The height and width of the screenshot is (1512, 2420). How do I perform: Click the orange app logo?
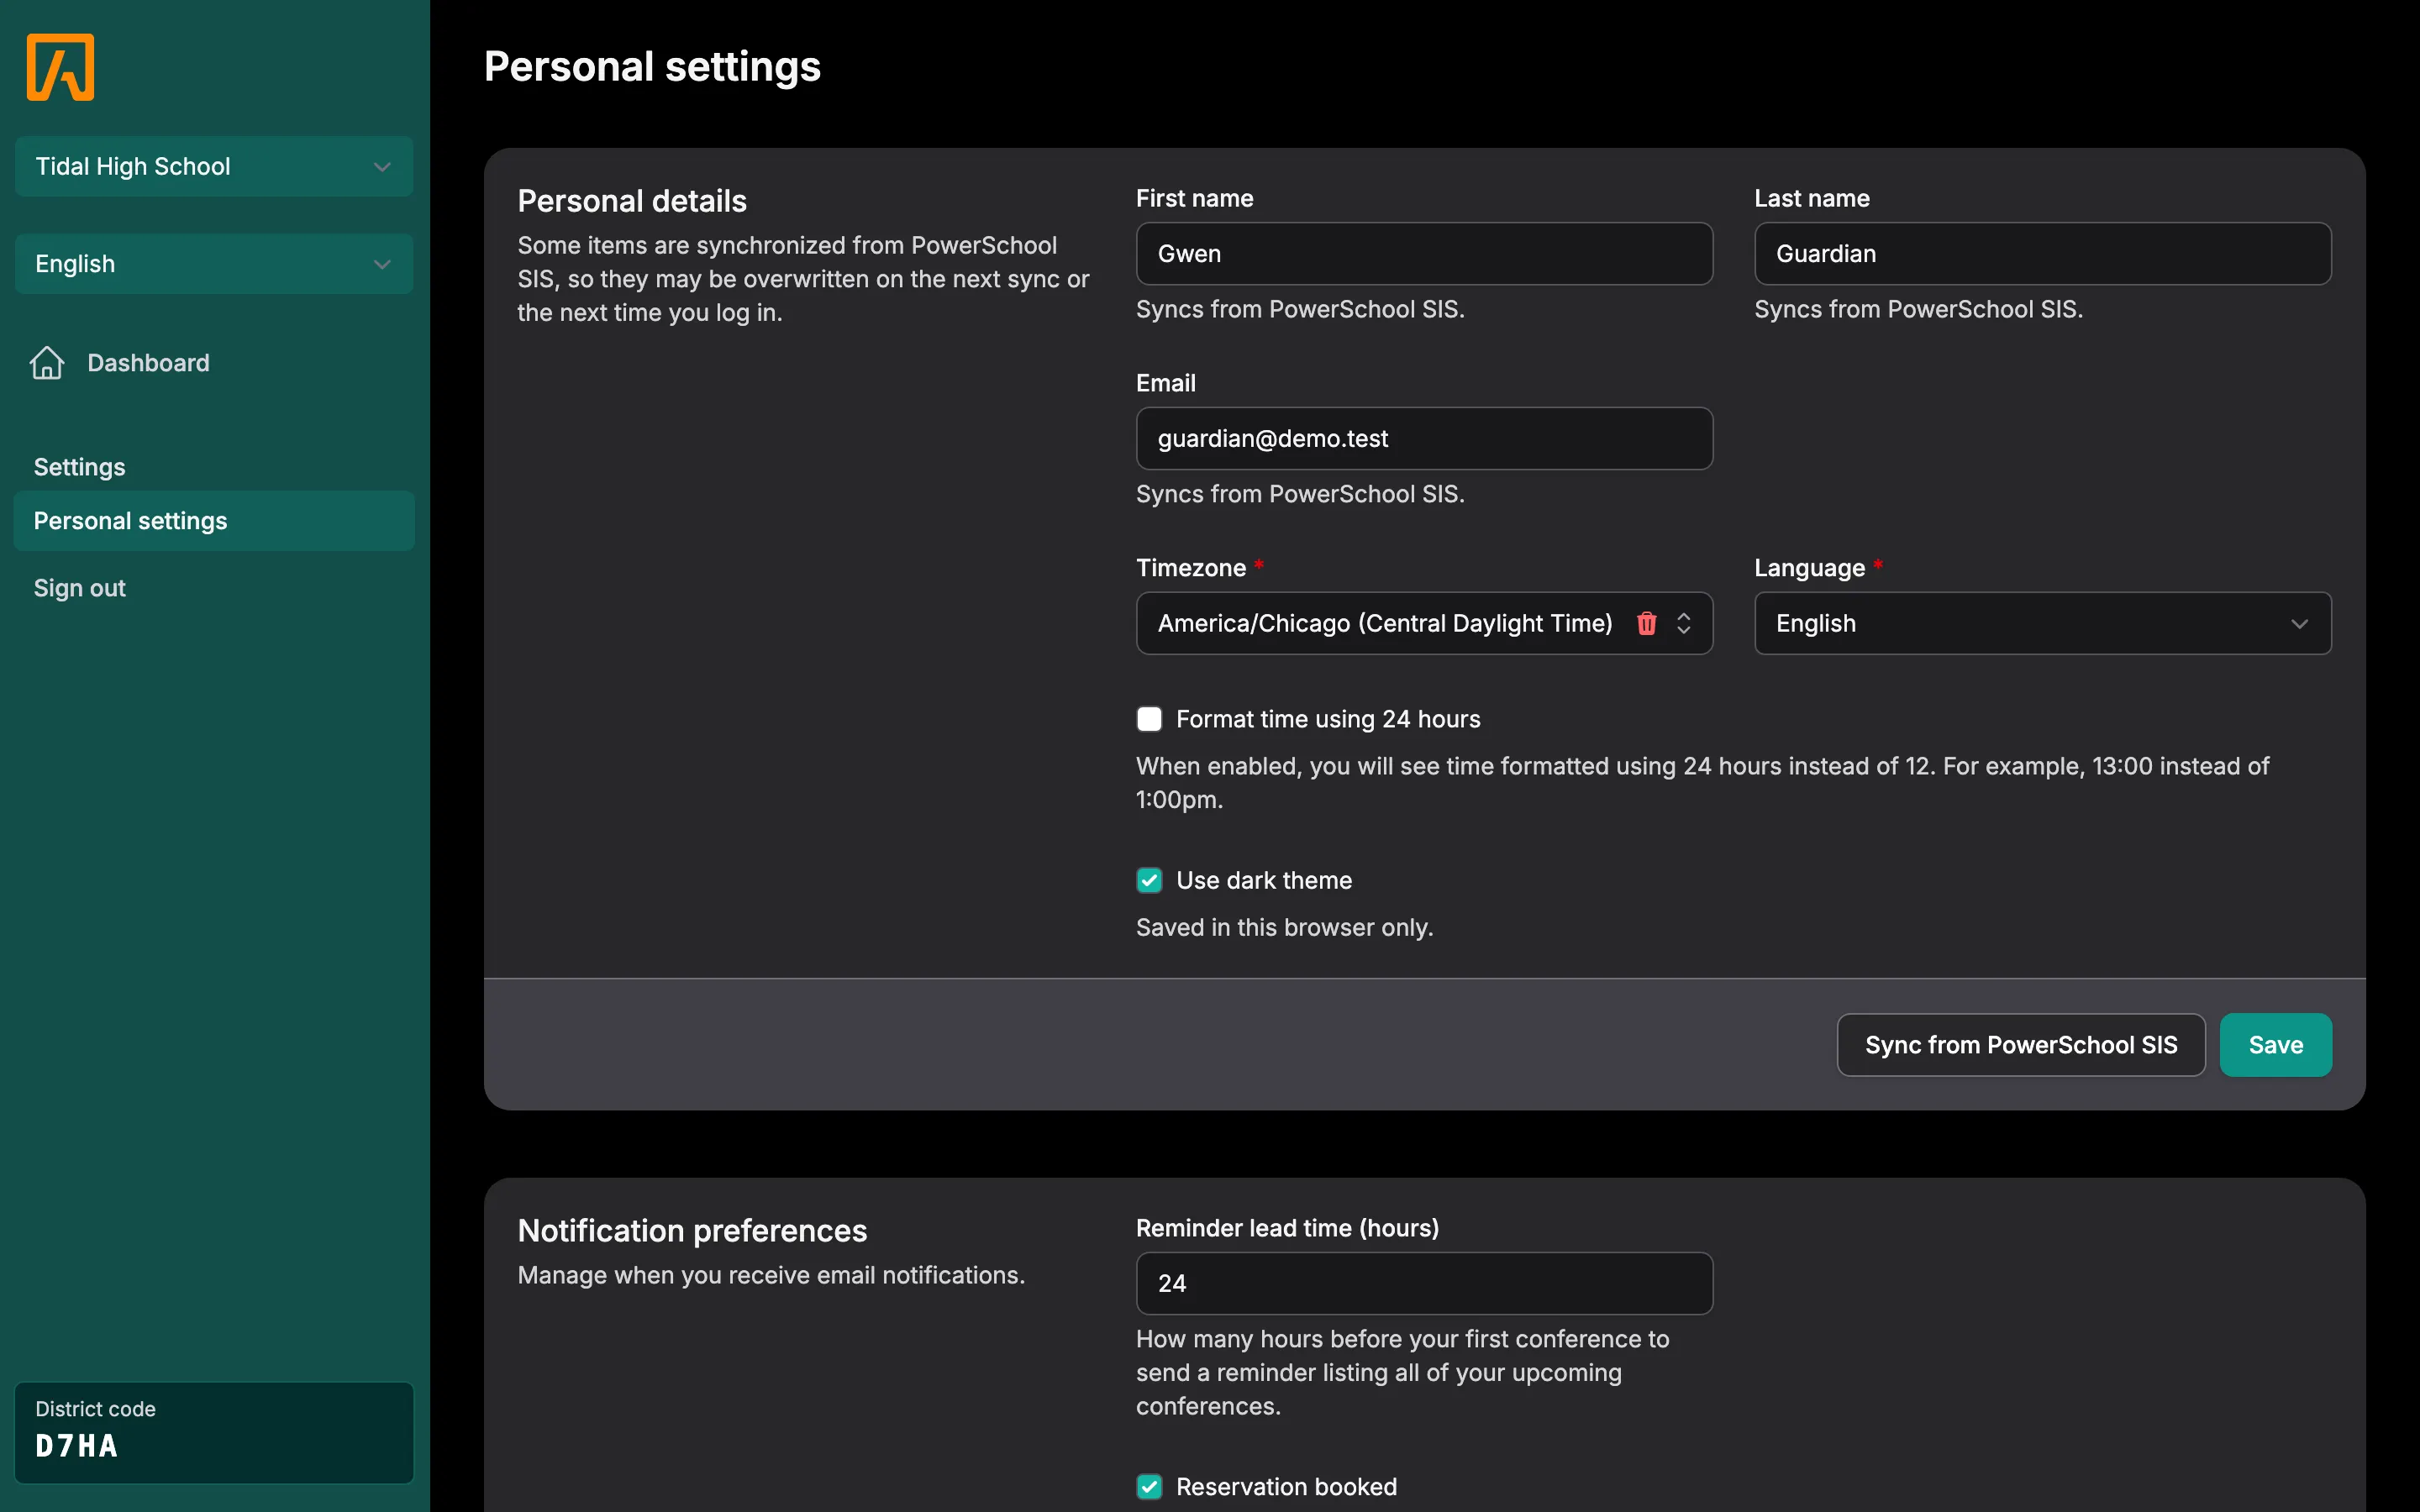pyautogui.click(x=60, y=67)
